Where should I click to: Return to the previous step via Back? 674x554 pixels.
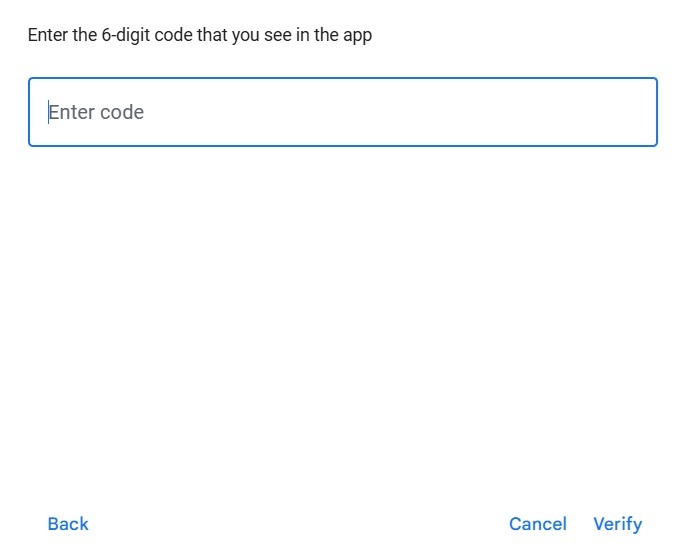(68, 524)
